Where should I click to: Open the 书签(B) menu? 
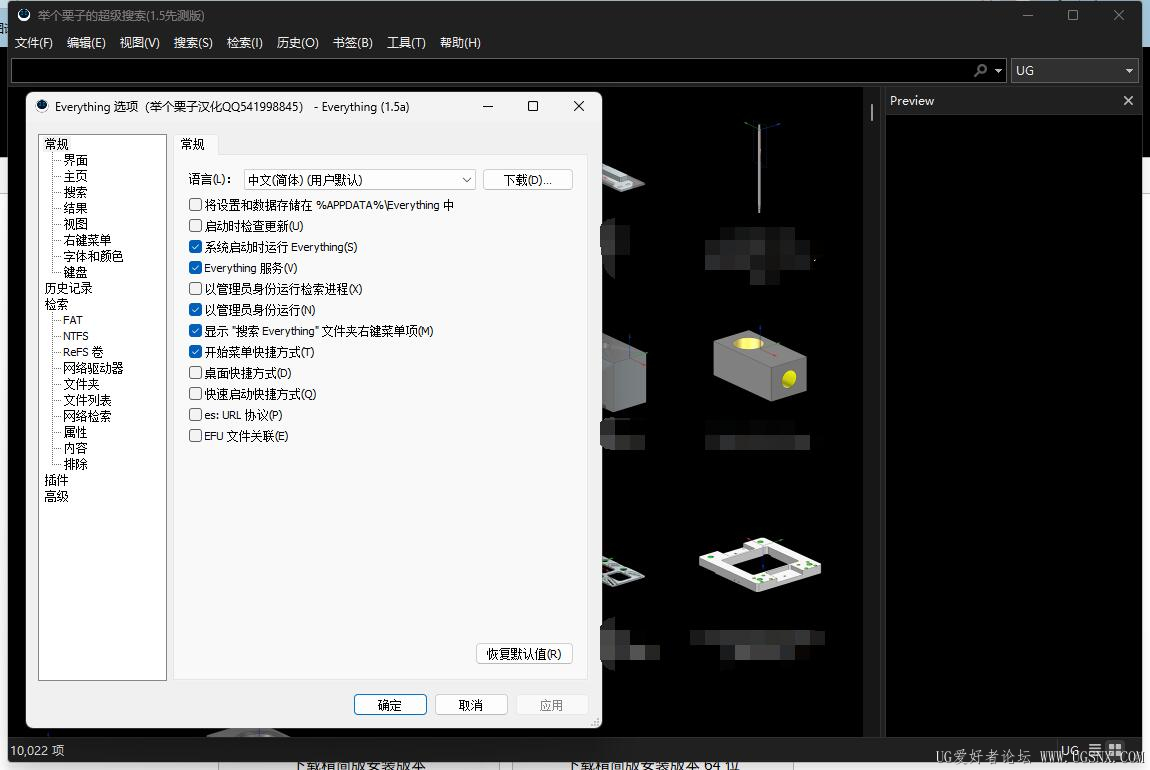(x=353, y=43)
